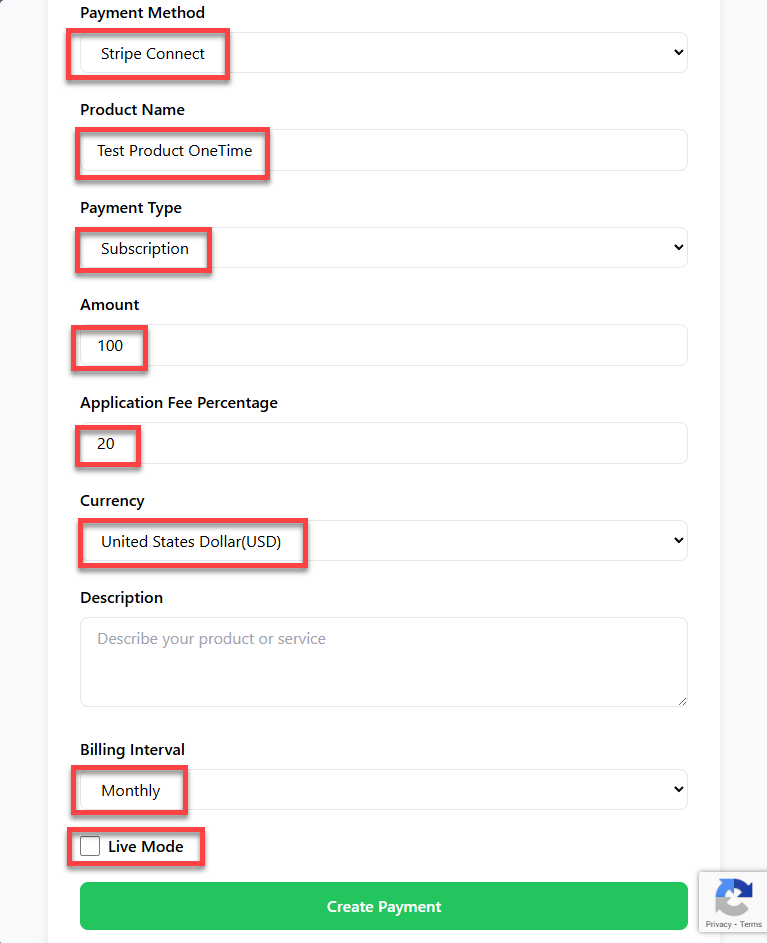Open the reCAPTCHA Terms link
Screen dimensions: 767x943
tap(751, 925)
